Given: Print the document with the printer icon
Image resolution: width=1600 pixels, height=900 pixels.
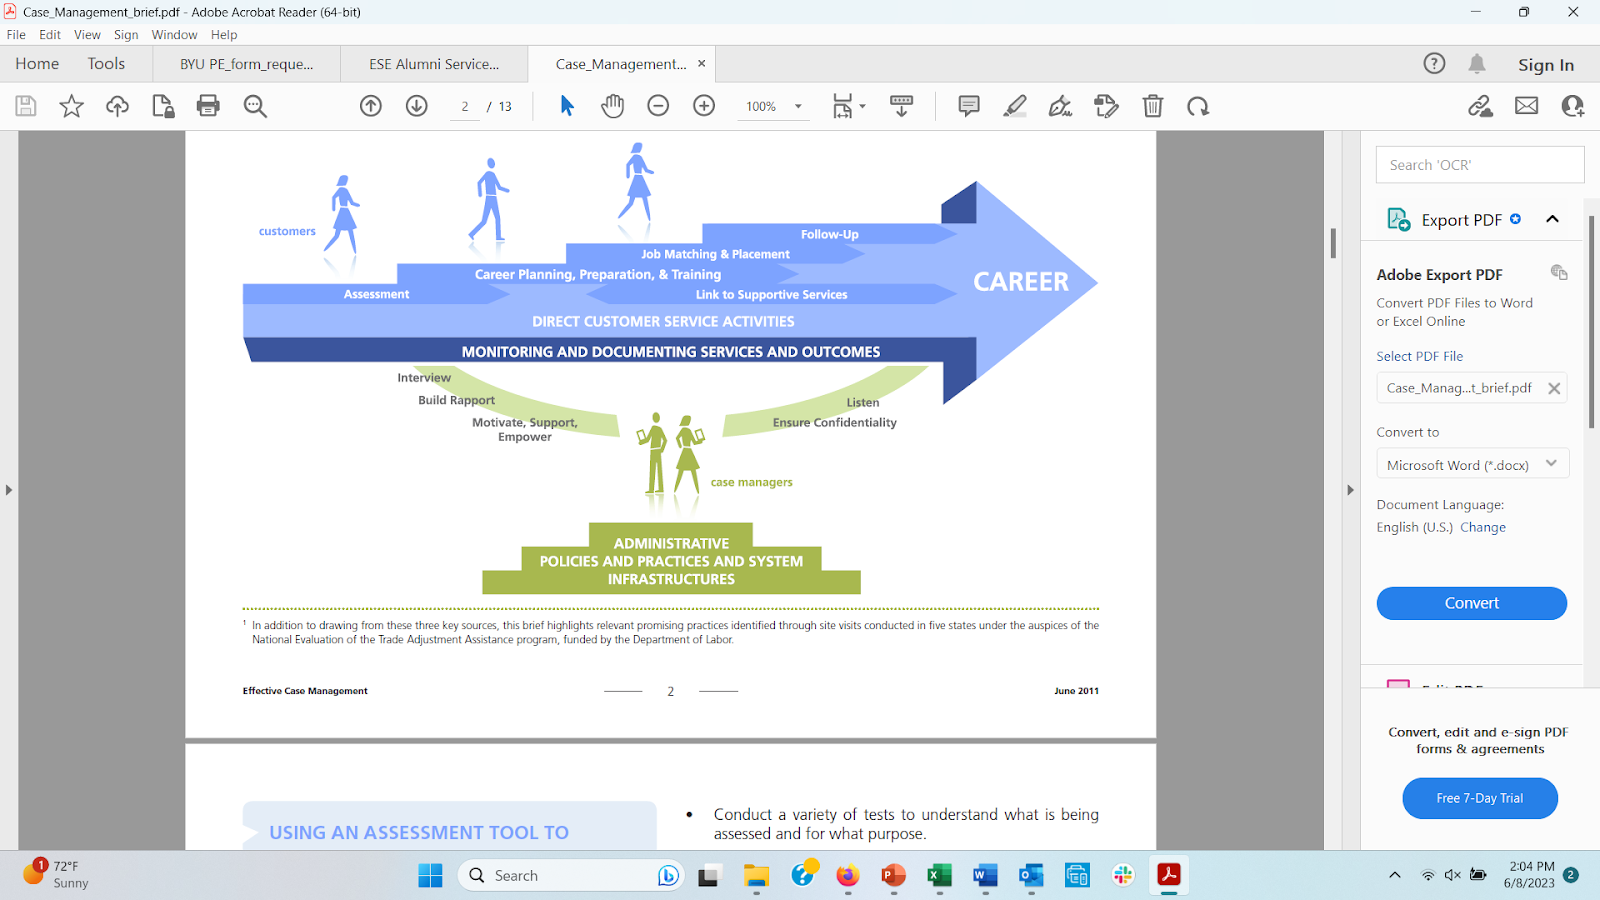Looking at the screenshot, I should 208,106.
